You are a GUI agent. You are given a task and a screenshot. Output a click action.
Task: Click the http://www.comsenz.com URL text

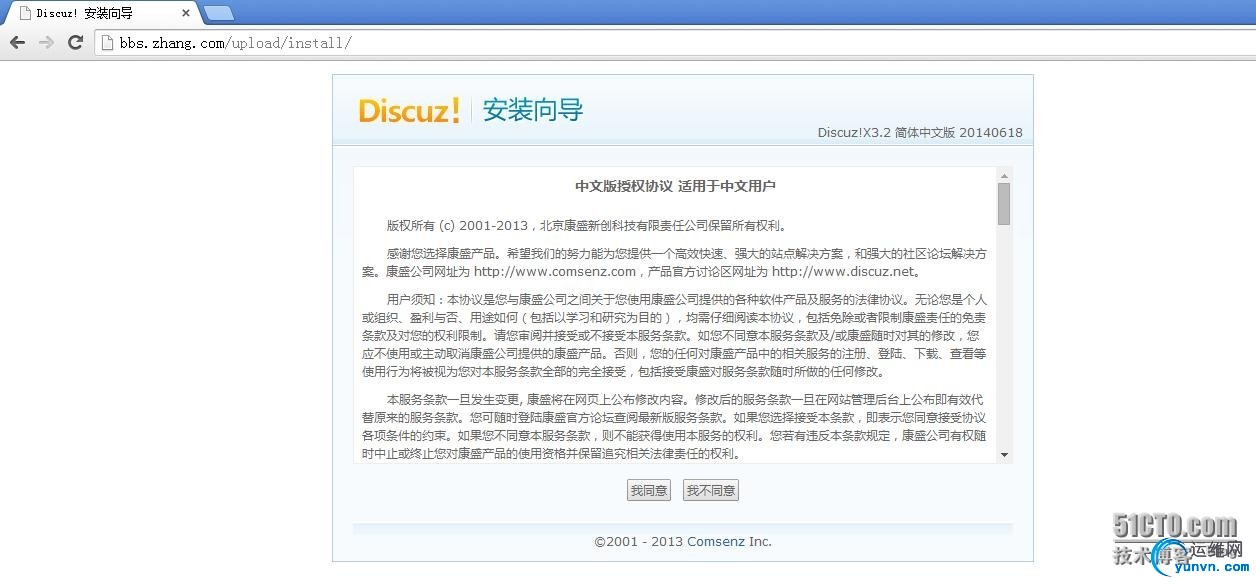pos(555,271)
